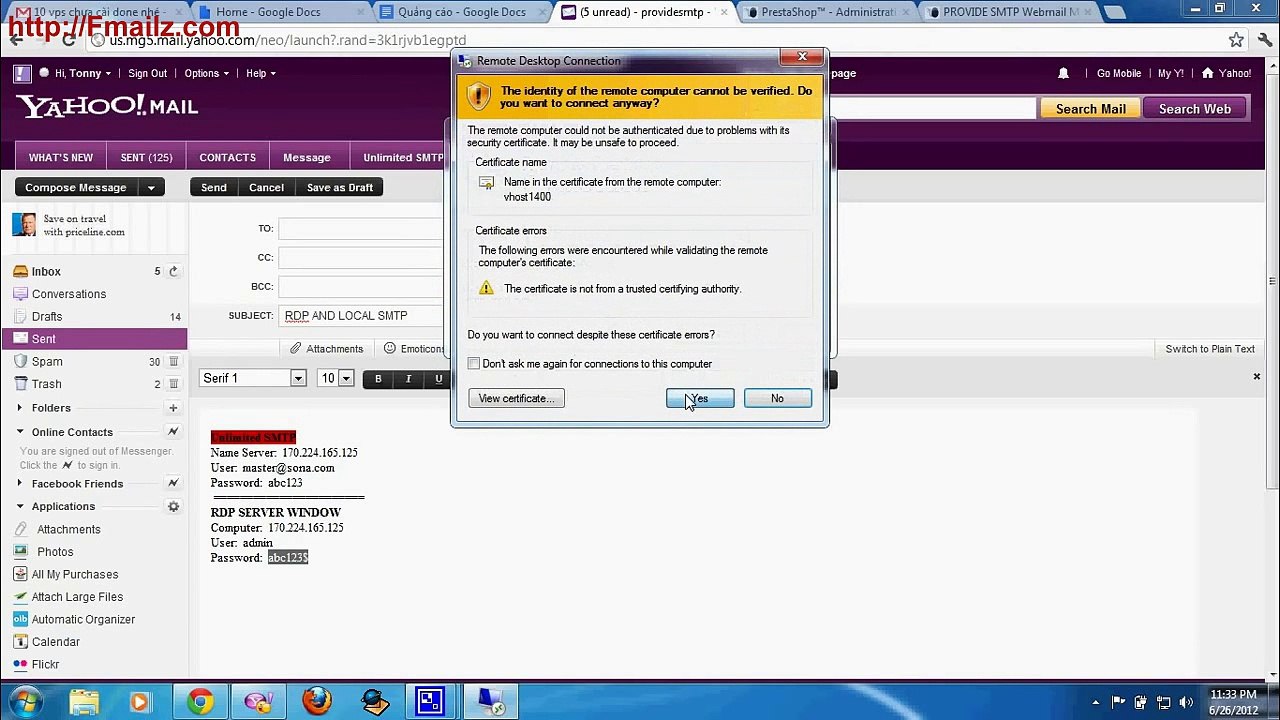Viewport: 1280px width, 720px height.
Task: Click Switch to Plain Text link
Action: 1210,349
